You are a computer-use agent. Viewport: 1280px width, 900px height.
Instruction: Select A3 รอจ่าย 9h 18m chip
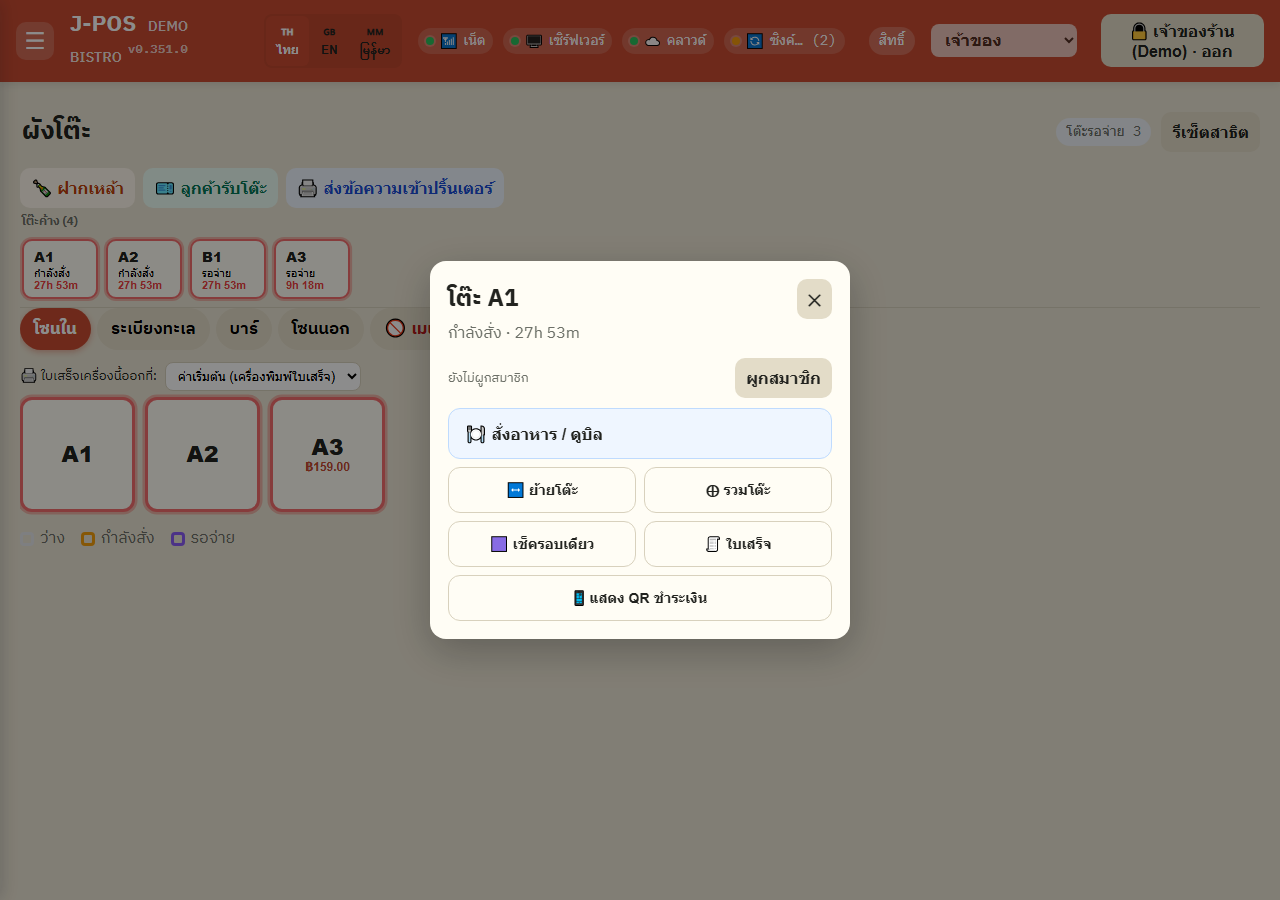pyautogui.click(x=312, y=269)
